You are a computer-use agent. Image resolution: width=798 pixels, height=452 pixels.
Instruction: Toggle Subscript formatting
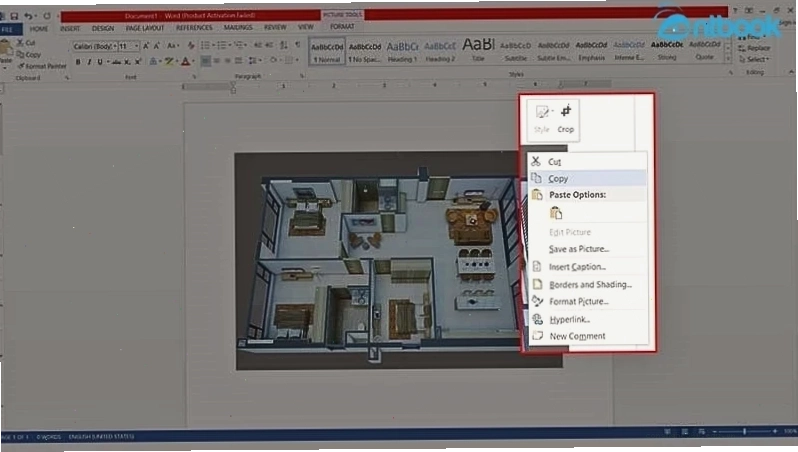click(x=127, y=62)
